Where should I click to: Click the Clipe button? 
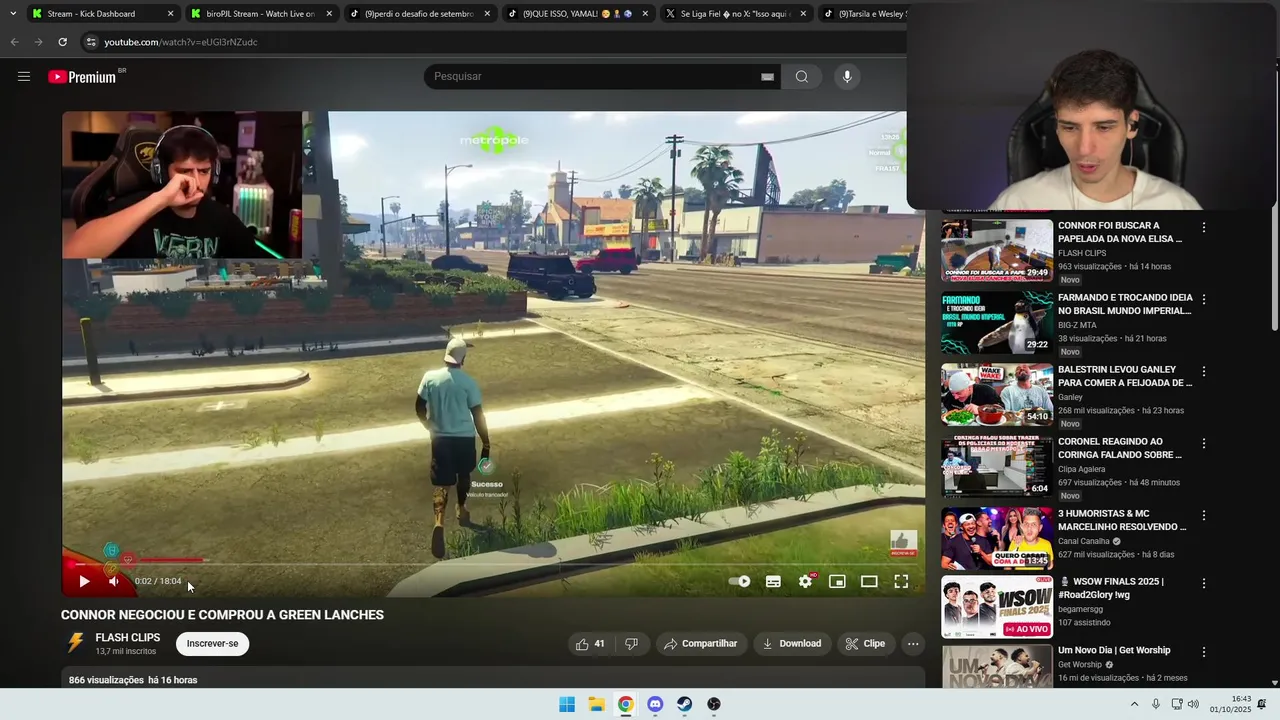tap(865, 644)
